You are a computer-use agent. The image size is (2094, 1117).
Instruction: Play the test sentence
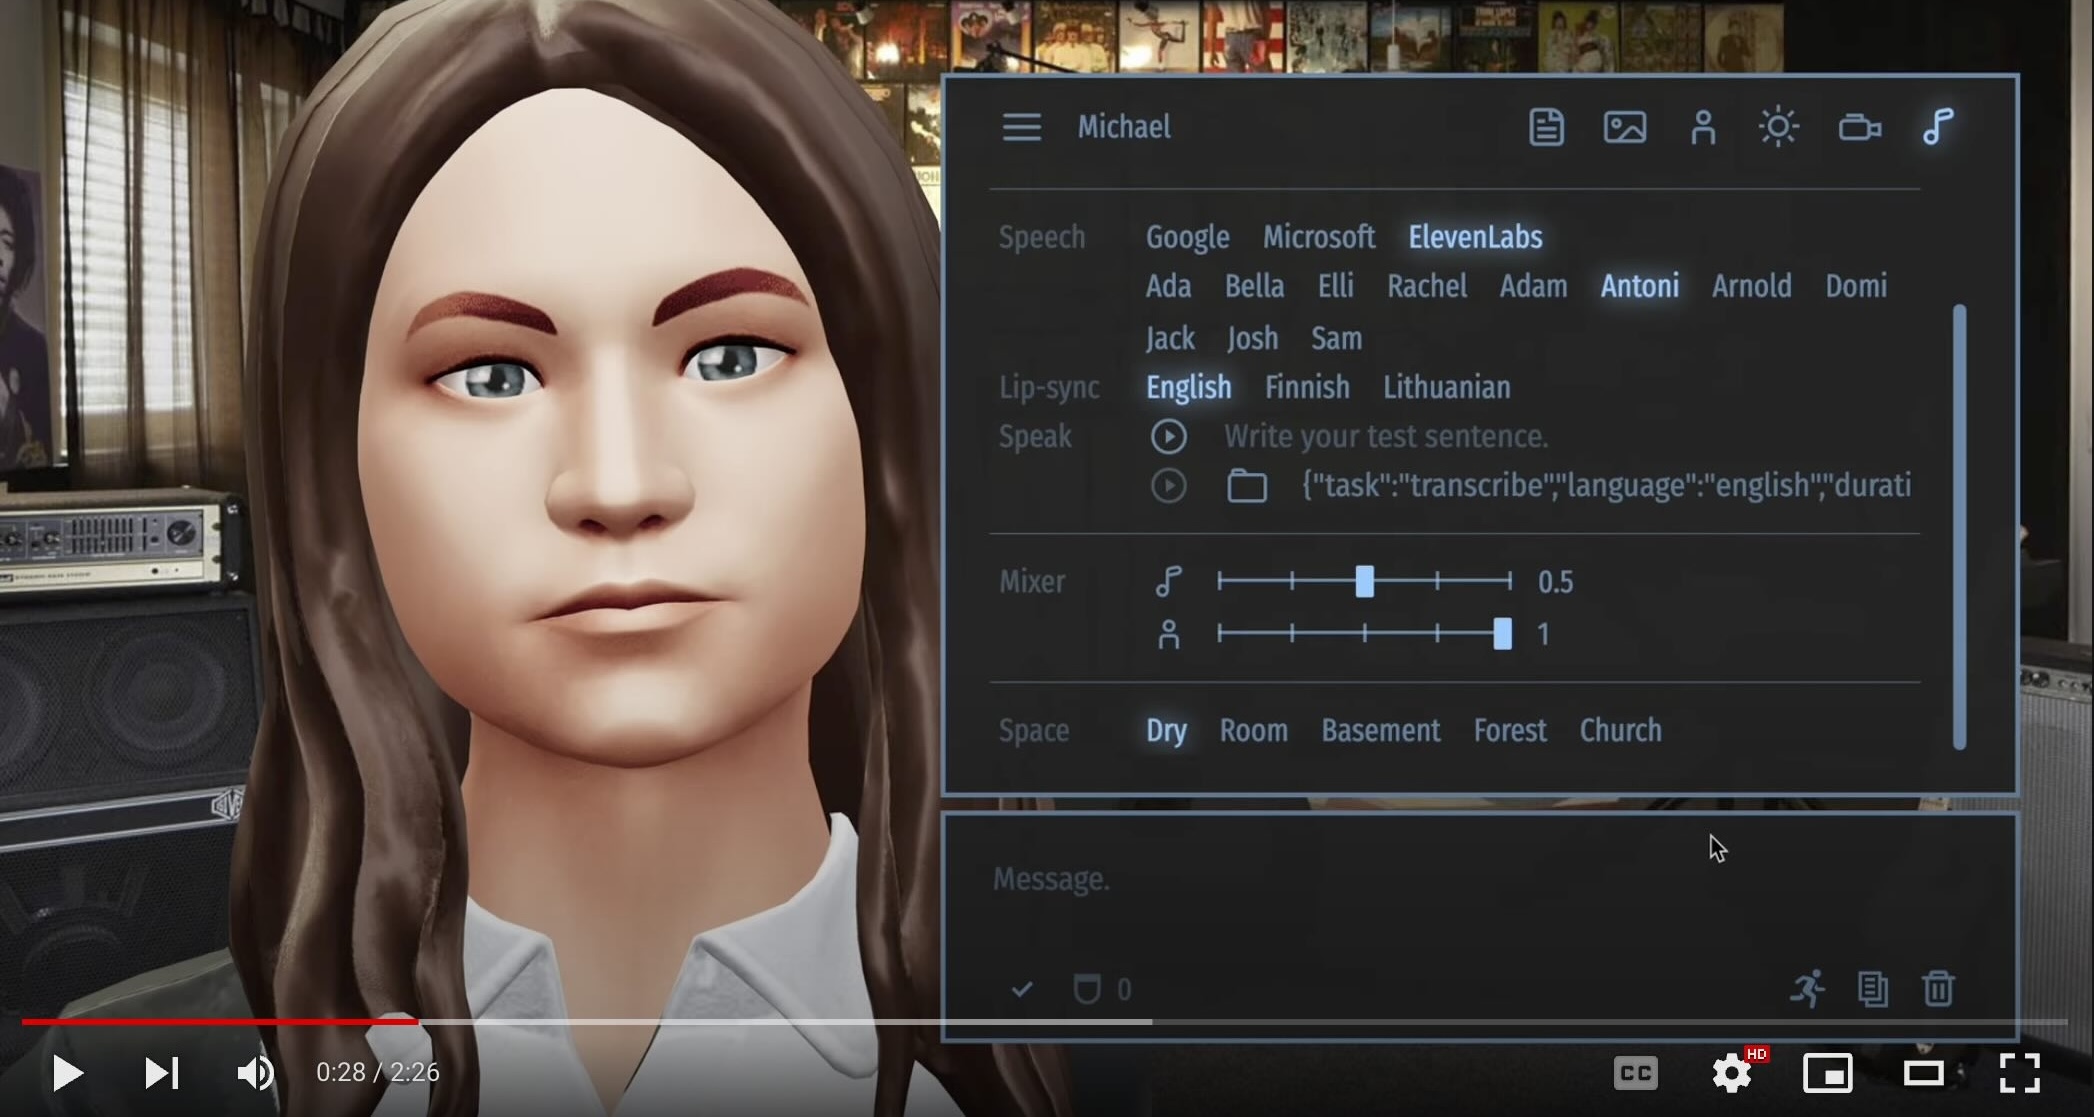pyautogui.click(x=1168, y=437)
